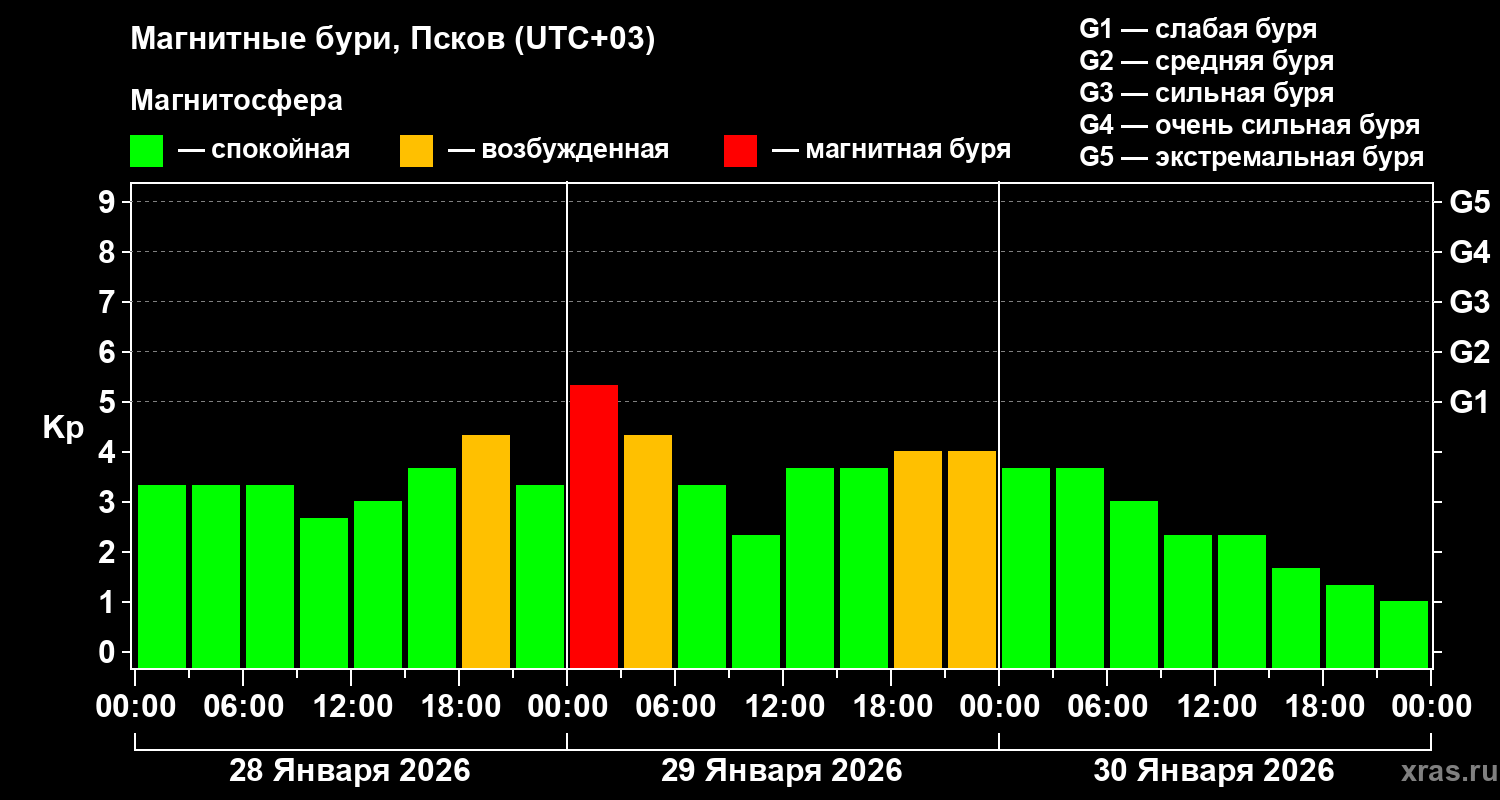
Task: Click the "12:00" time label above 29 Января
Action: [783, 706]
